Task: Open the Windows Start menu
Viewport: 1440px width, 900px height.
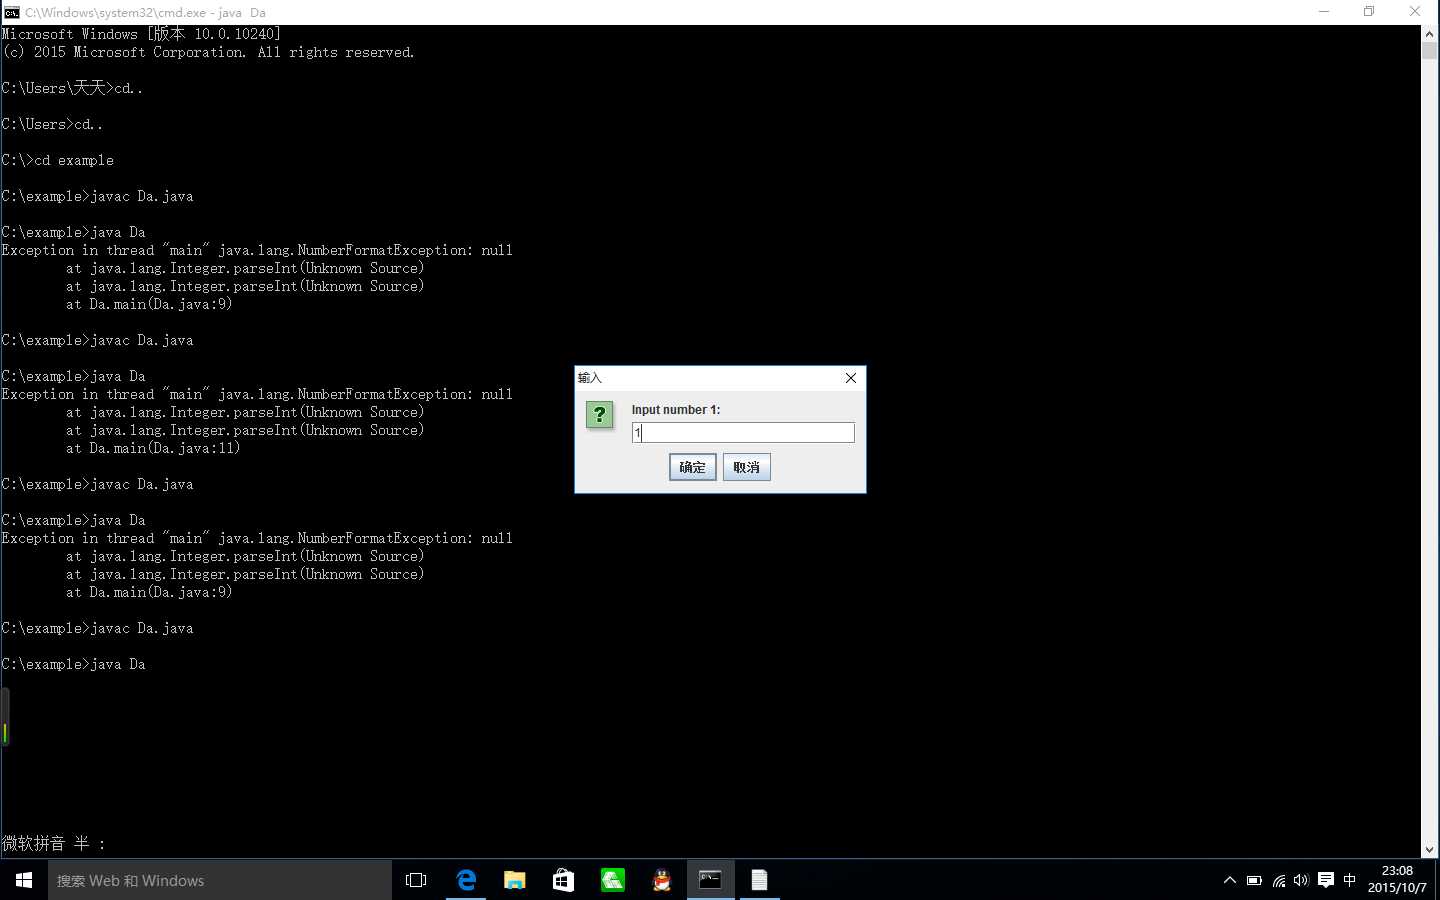Action: point(24,880)
